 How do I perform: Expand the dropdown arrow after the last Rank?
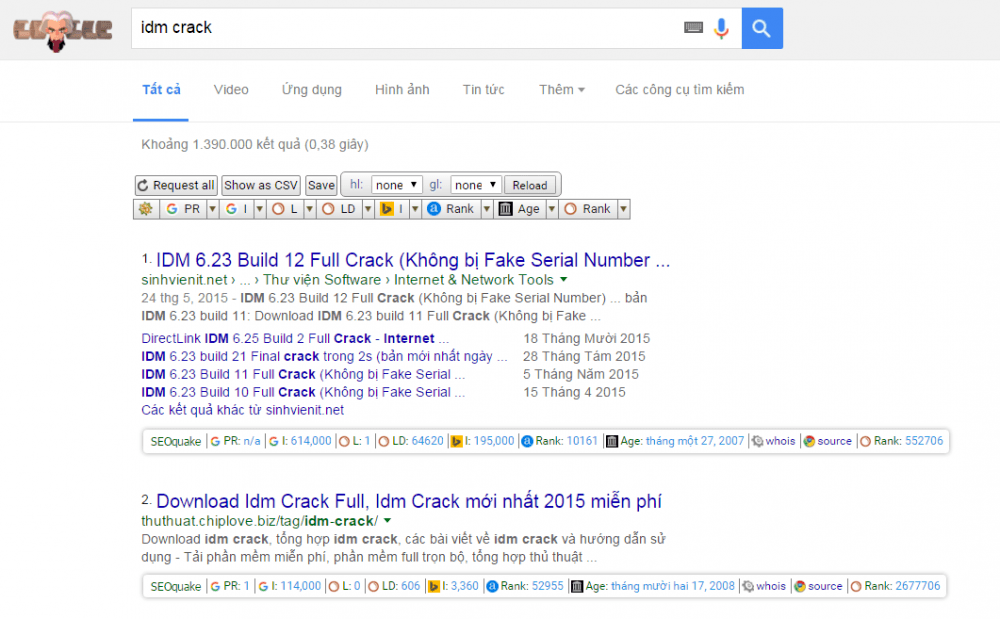pos(624,208)
